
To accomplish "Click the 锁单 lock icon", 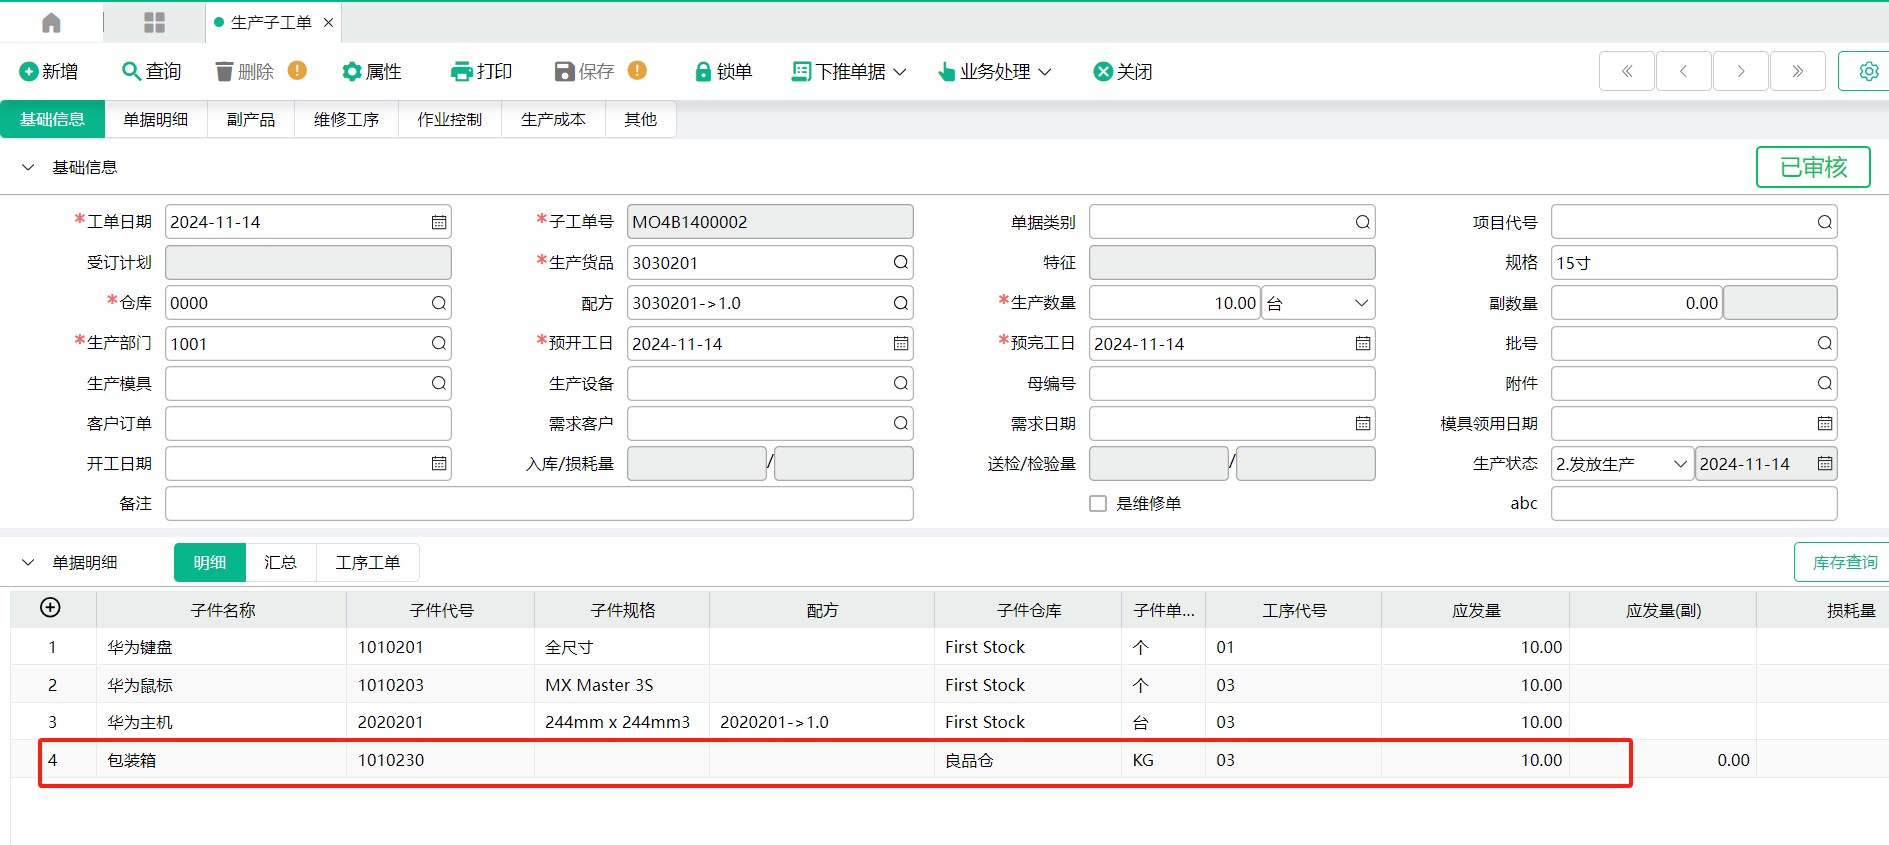I will click(703, 72).
